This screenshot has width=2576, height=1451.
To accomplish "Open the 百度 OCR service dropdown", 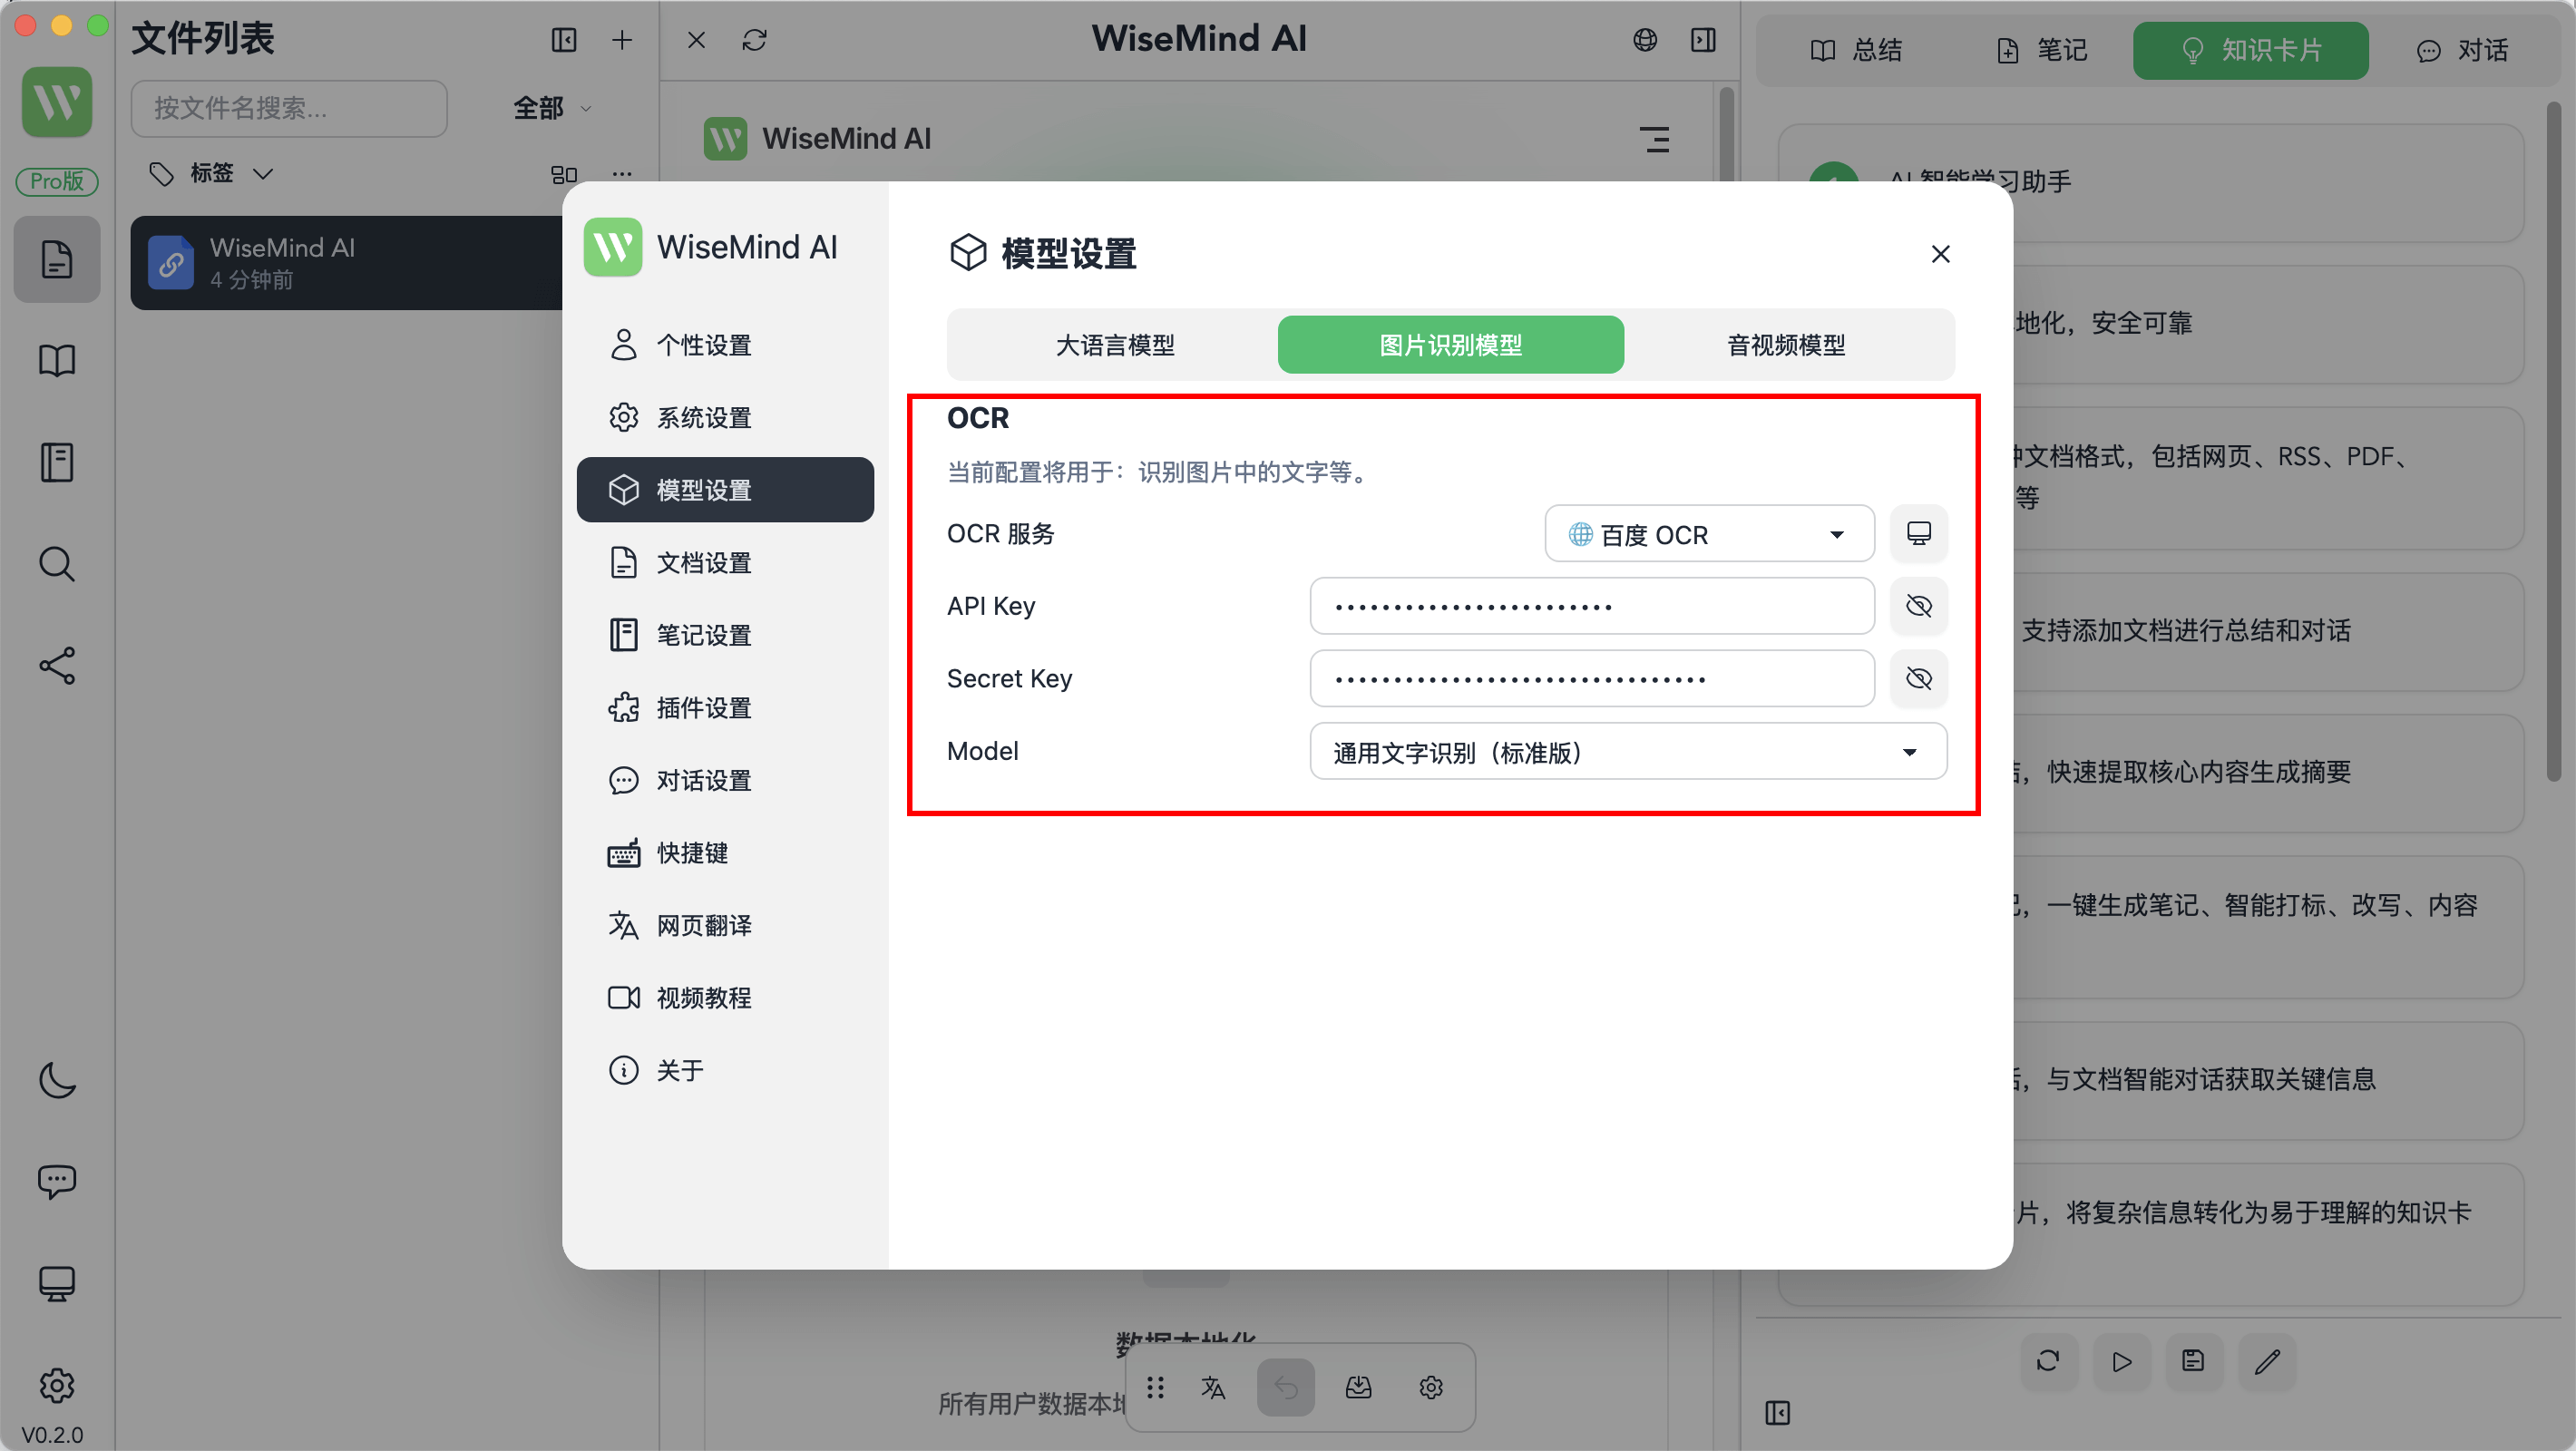I will tap(1709, 534).
